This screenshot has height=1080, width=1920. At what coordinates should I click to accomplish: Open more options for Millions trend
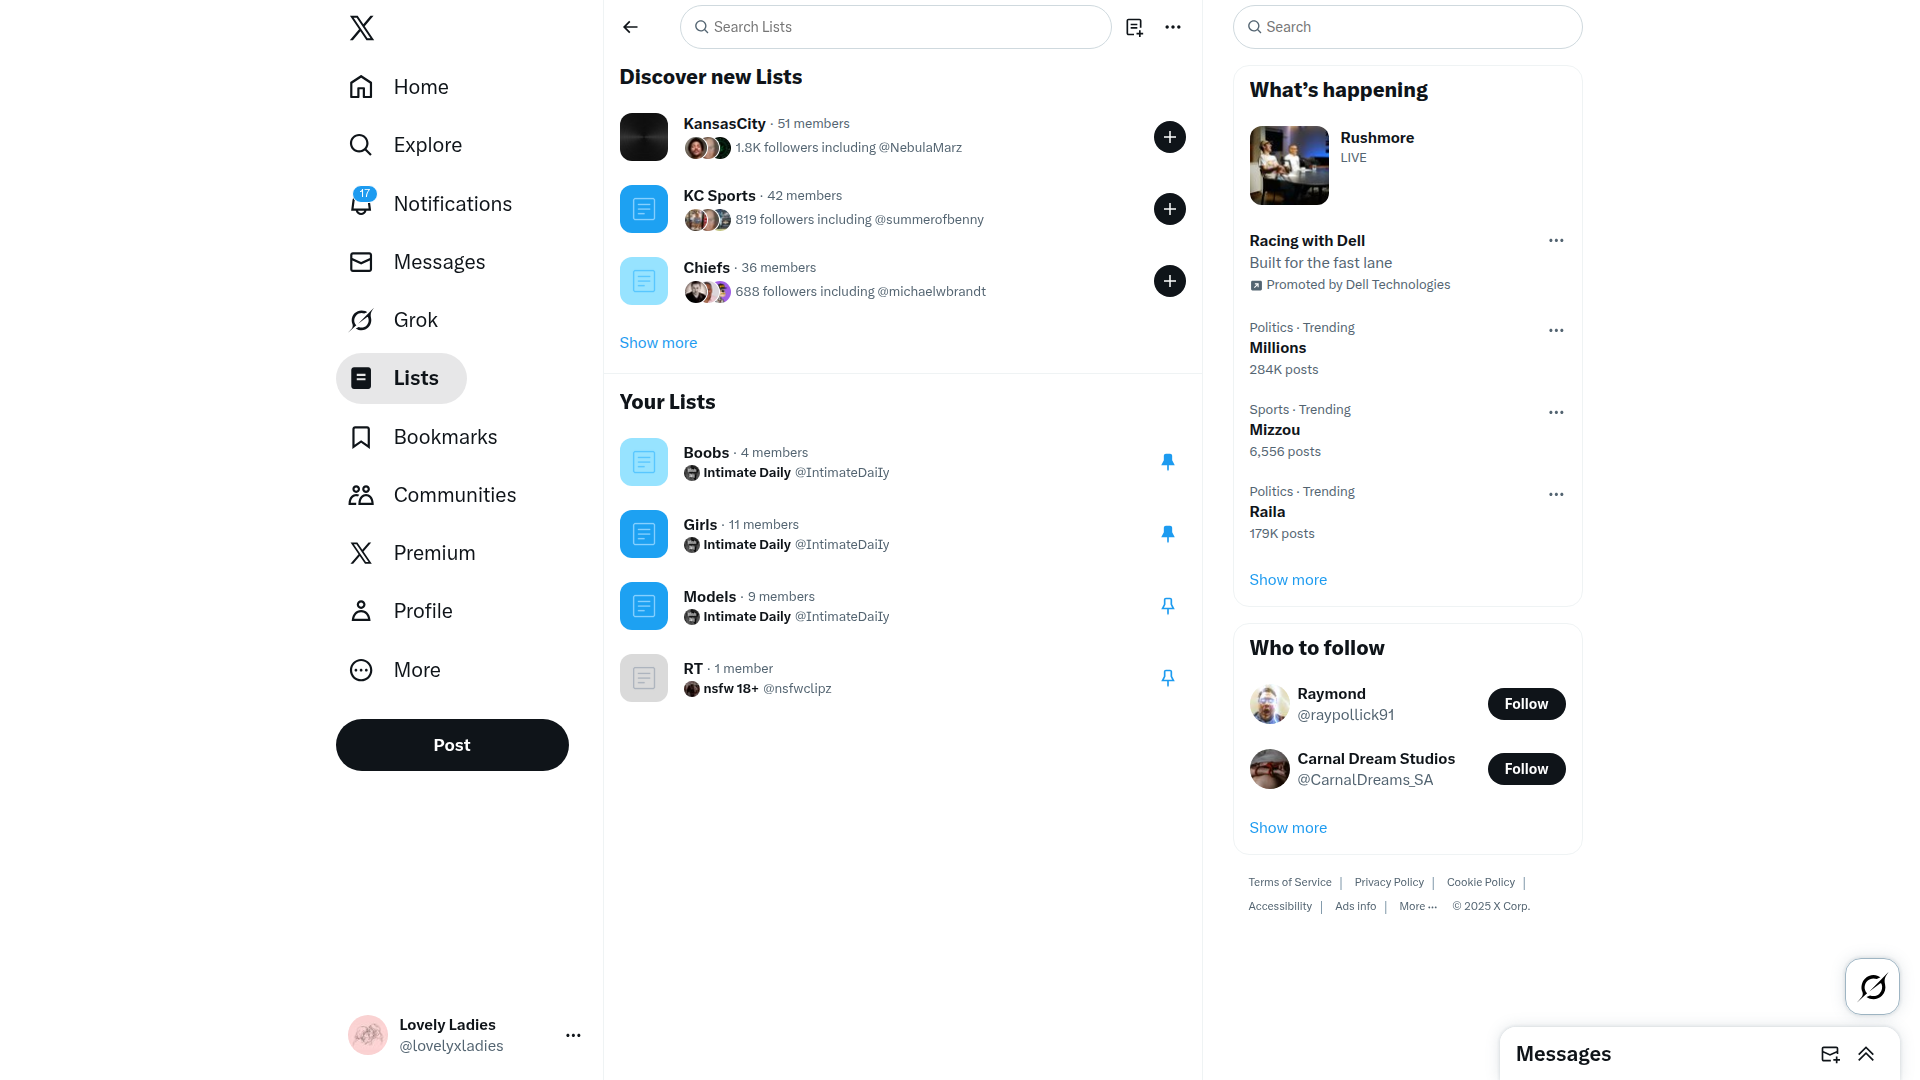click(x=1556, y=330)
